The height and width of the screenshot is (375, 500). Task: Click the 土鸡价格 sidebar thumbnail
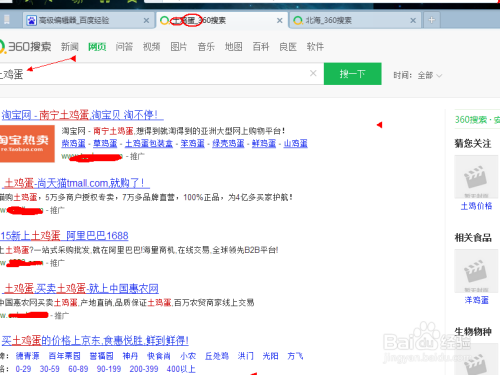(476, 177)
